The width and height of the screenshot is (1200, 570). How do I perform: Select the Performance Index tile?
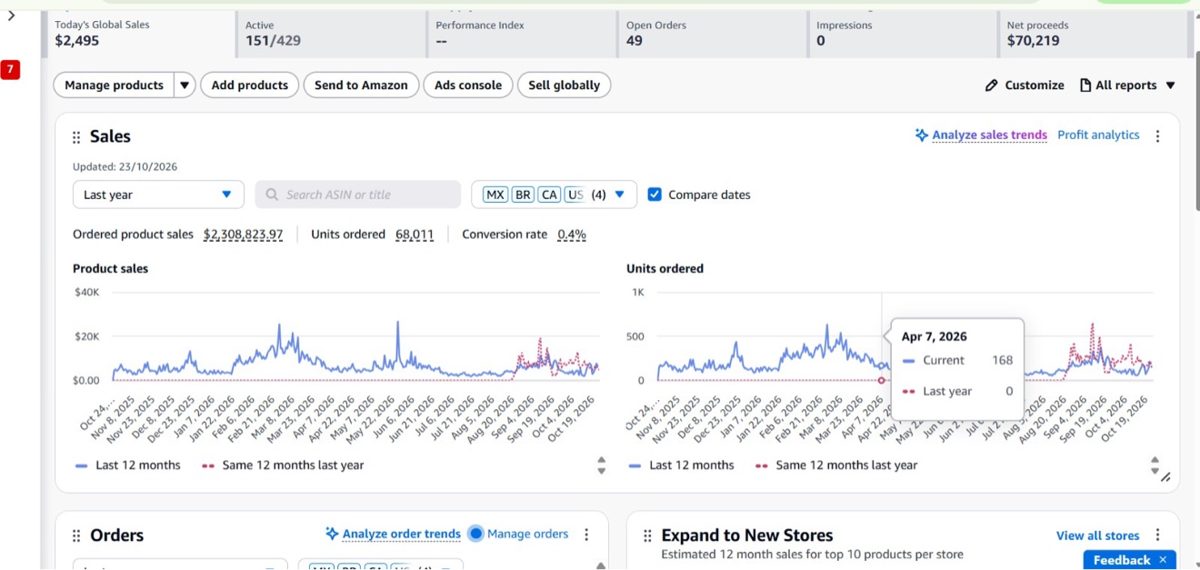[x=520, y=33]
